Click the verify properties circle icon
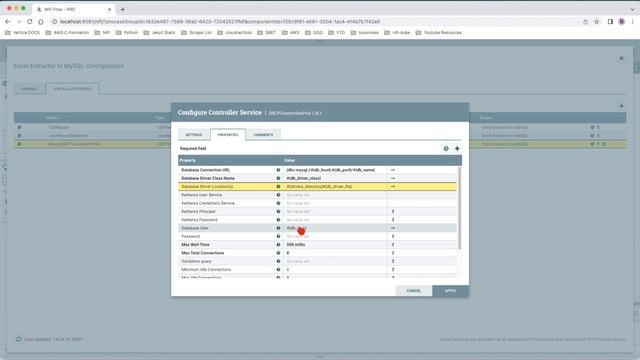Image resolution: width=640 pixels, height=360 pixels. (x=446, y=149)
